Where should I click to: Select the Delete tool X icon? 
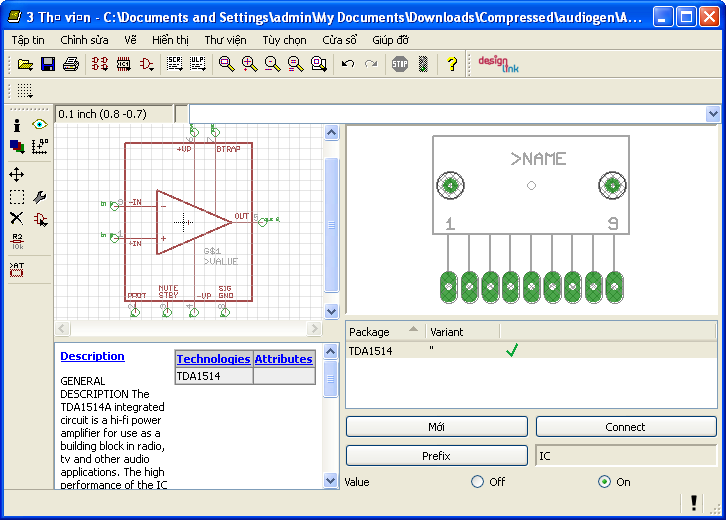(x=17, y=218)
